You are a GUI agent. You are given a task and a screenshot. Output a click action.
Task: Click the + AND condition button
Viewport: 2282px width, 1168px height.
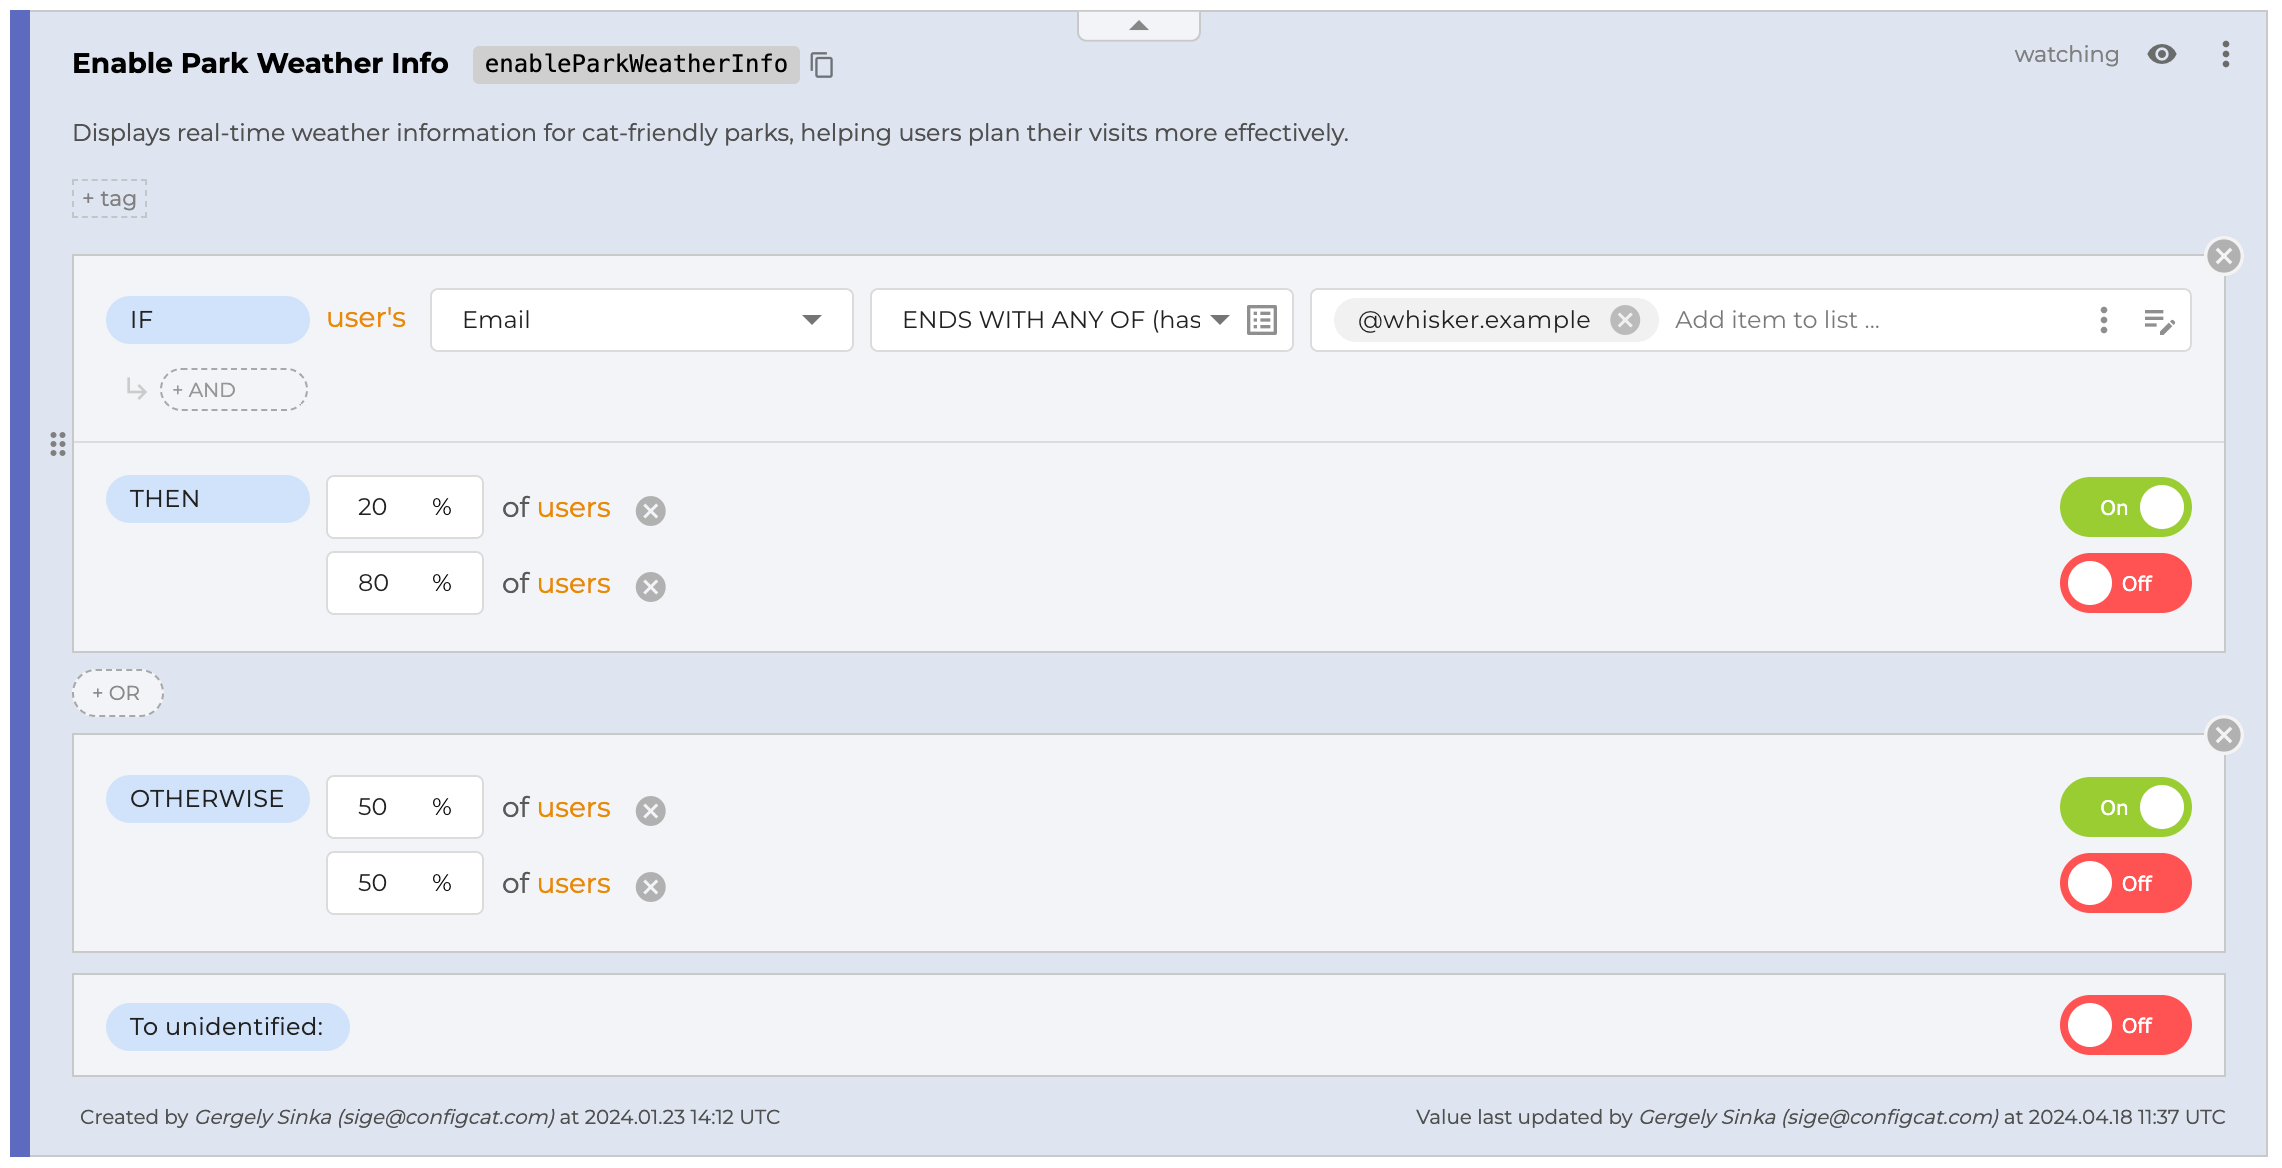click(x=233, y=390)
